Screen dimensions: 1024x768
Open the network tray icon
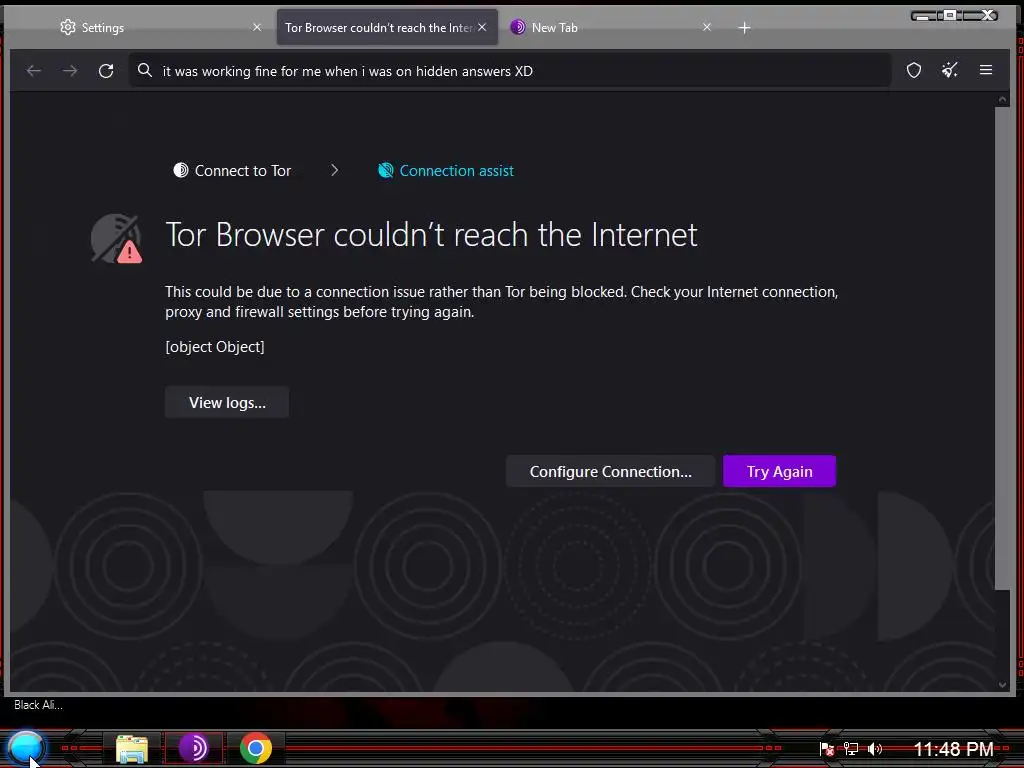[851, 749]
